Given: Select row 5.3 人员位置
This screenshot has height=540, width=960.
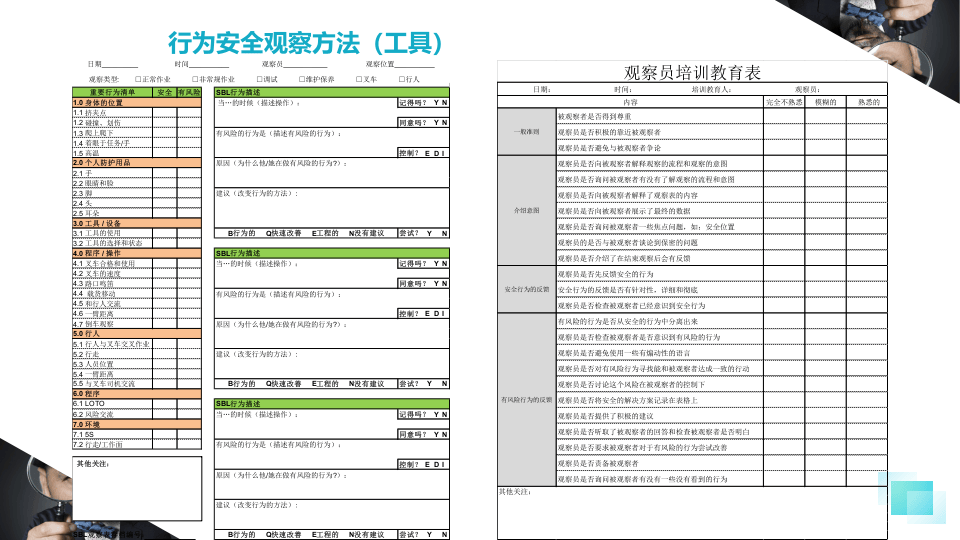Looking at the screenshot, I should point(137,364).
